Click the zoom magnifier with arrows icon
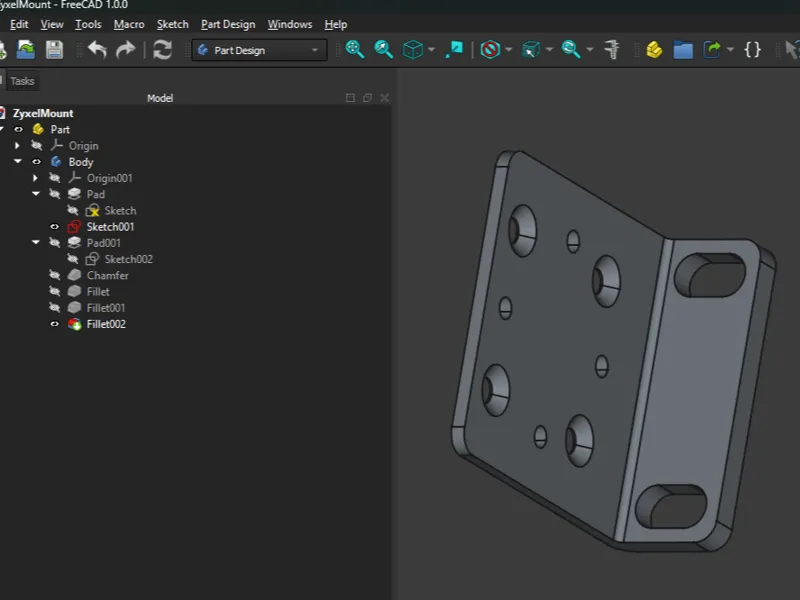 tap(571, 49)
